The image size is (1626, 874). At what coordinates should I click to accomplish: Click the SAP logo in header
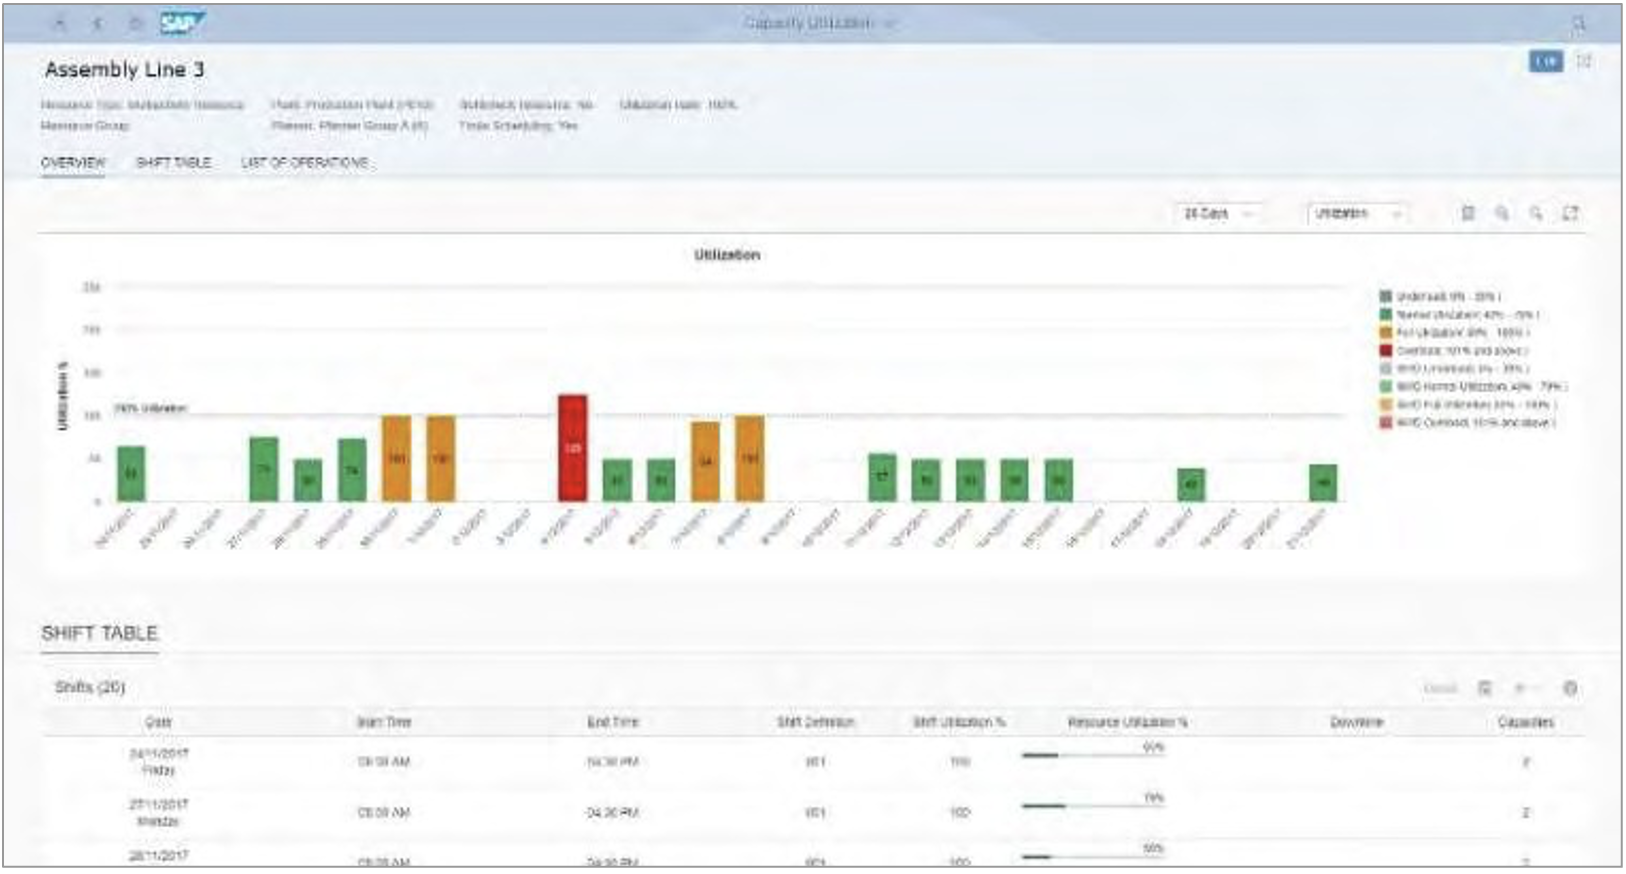(182, 22)
